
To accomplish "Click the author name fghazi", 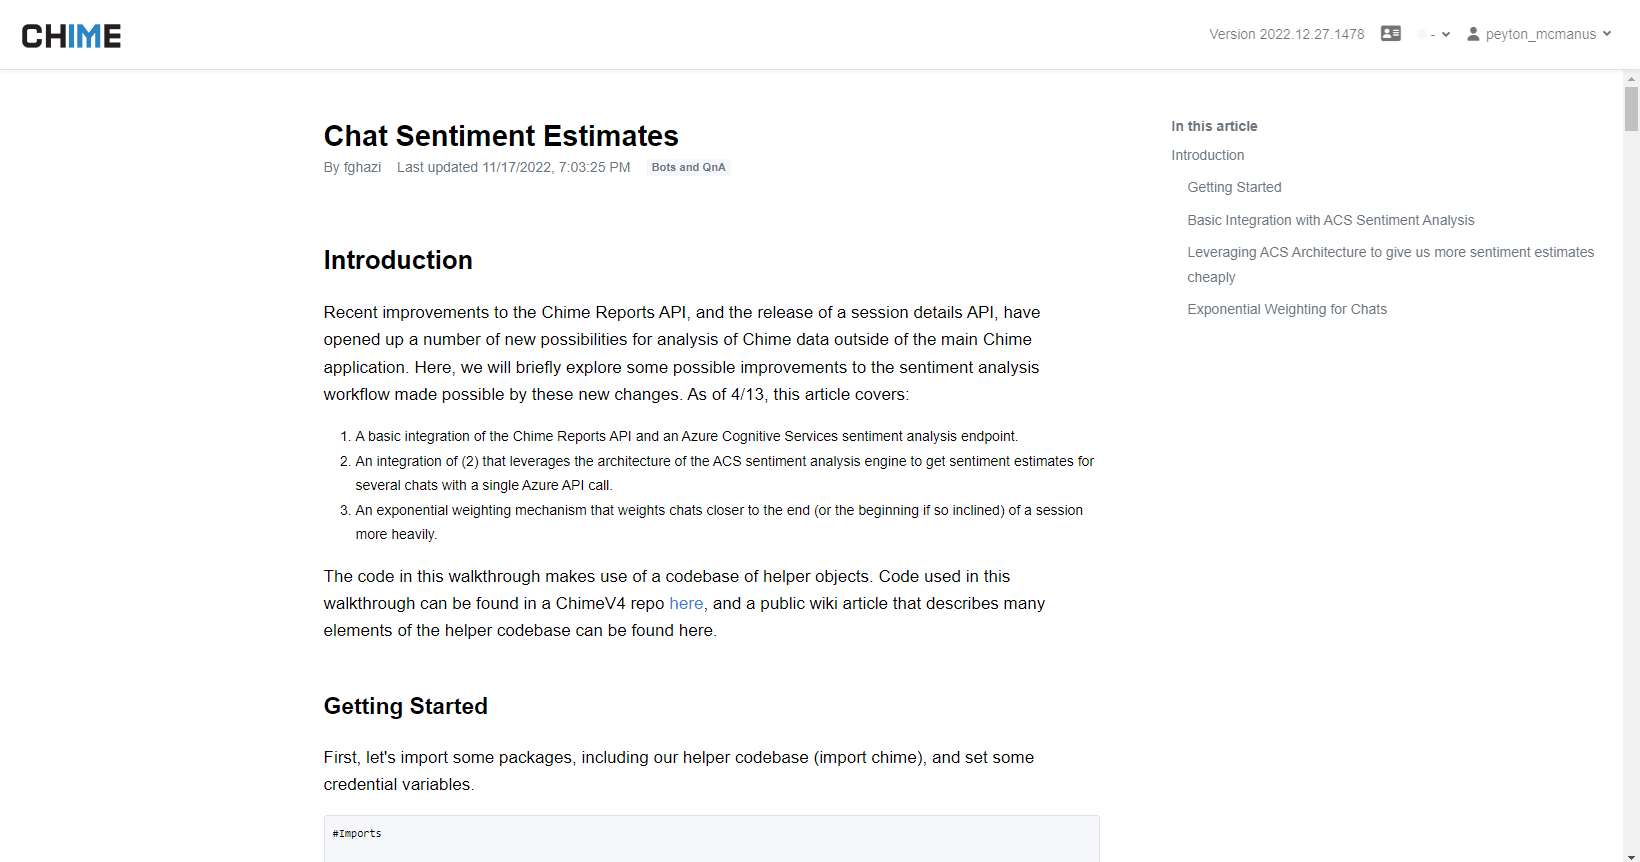I will (x=362, y=167).
